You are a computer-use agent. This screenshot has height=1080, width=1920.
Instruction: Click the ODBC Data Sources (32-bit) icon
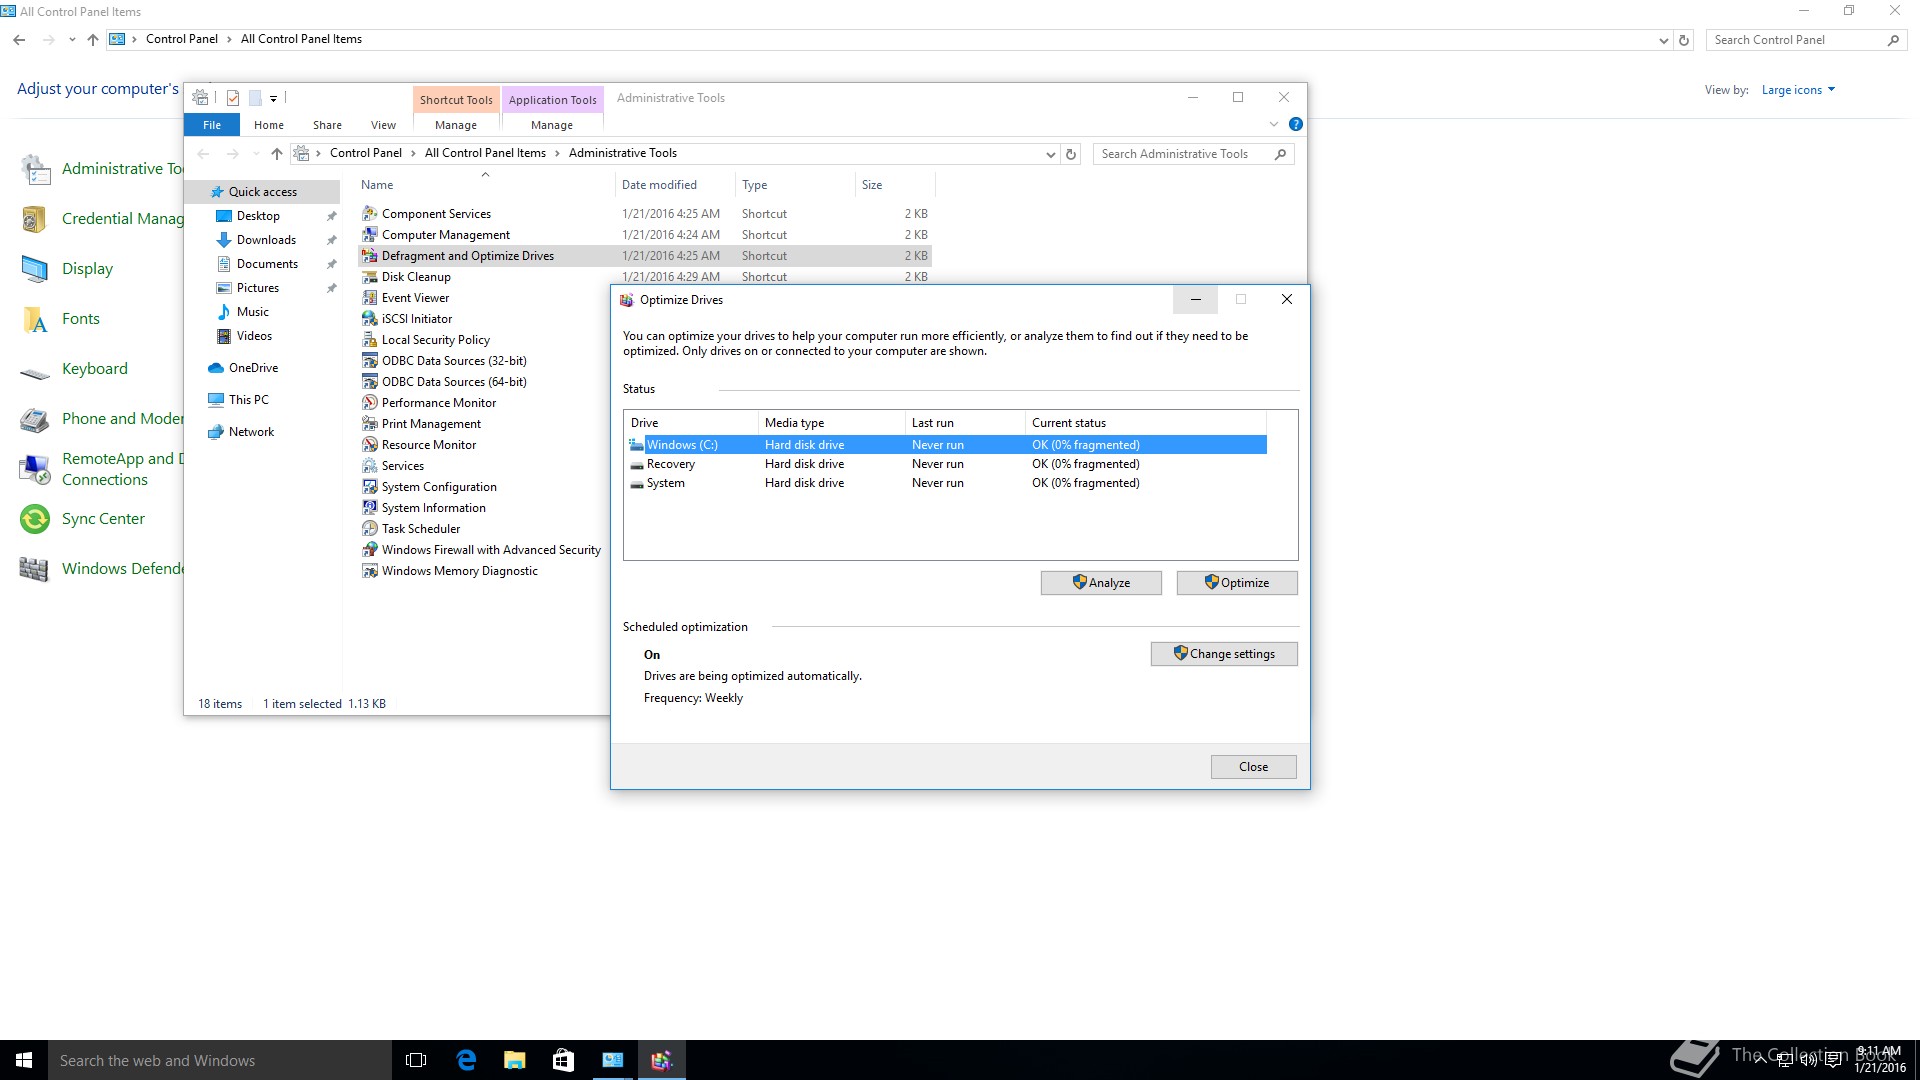(x=370, y=361)
